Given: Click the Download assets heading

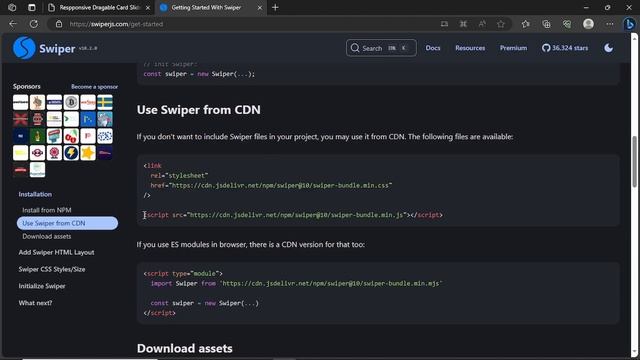Looking at the screenshot, I should (x=184, y=349).
